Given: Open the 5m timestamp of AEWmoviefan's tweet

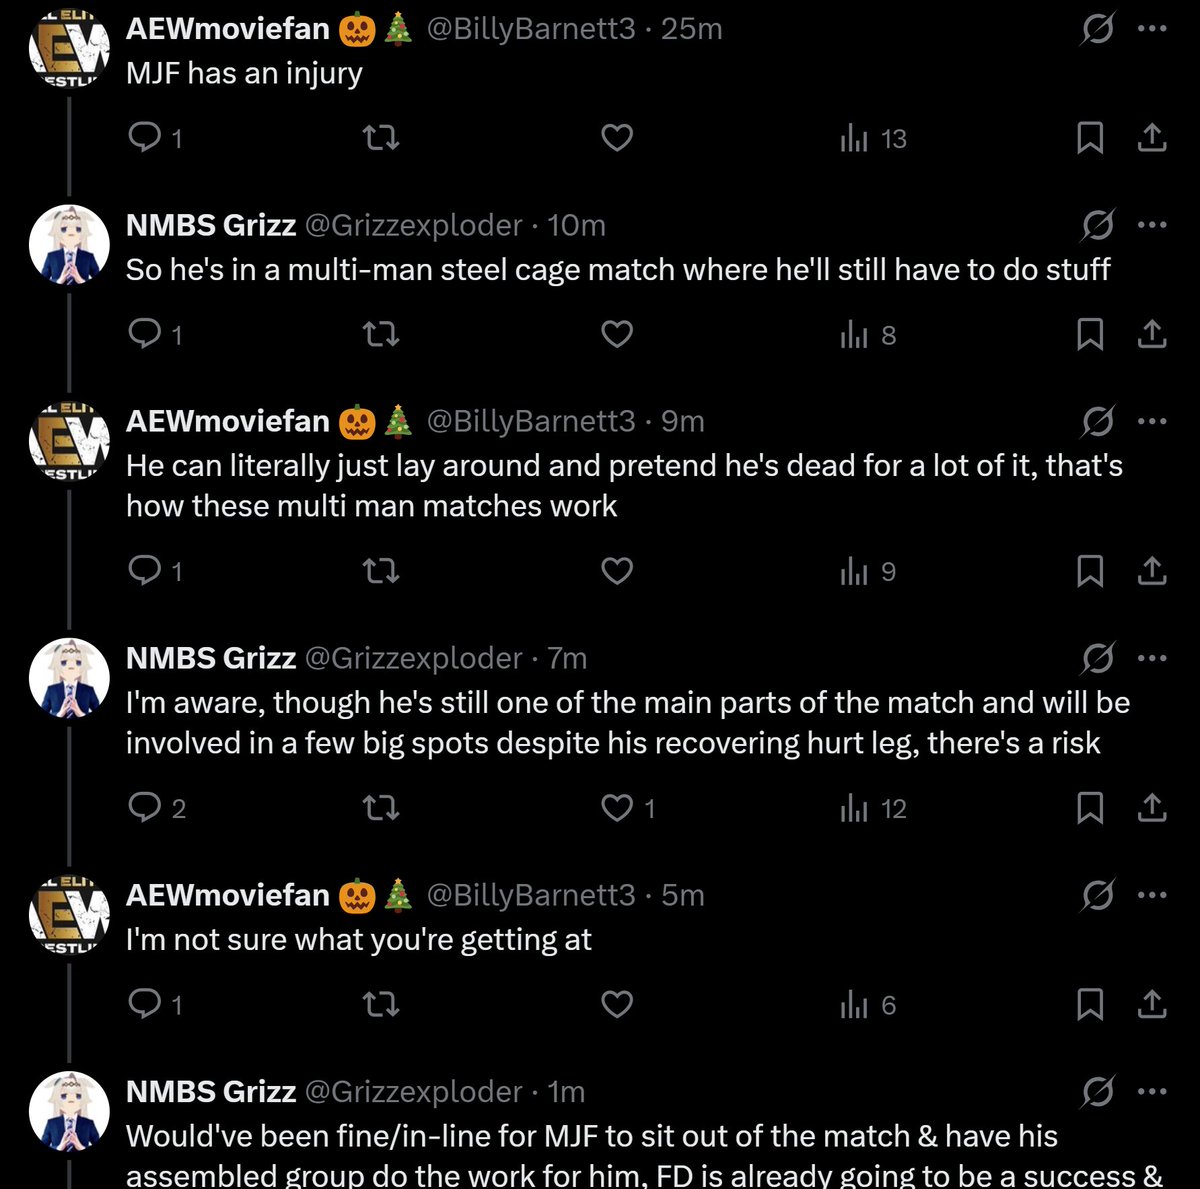Looking at the screenshot, I should coord(683,895).
